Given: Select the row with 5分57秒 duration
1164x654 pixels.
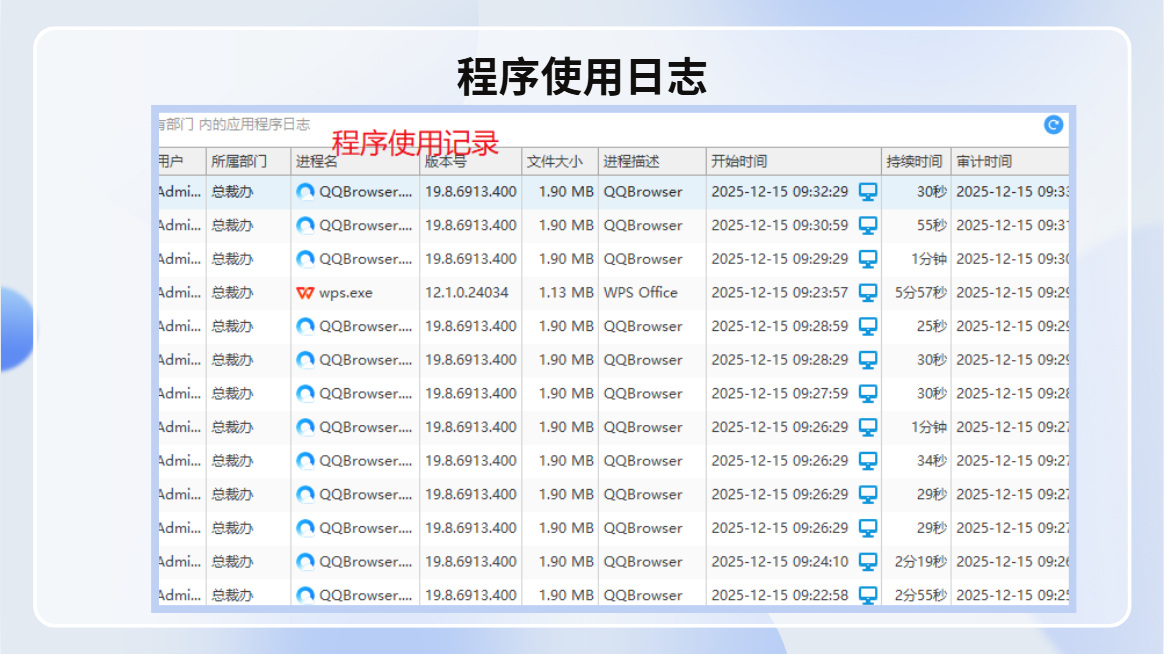Looking at the screenshot, I should [613, 292].
